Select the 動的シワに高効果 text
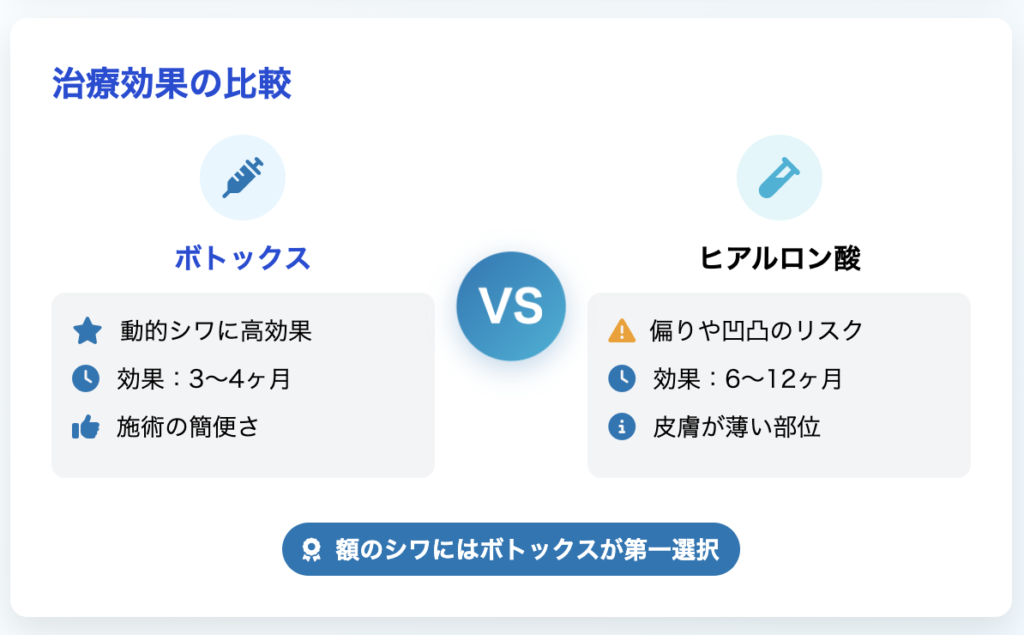1024x635 pixels. click(216, 331)
